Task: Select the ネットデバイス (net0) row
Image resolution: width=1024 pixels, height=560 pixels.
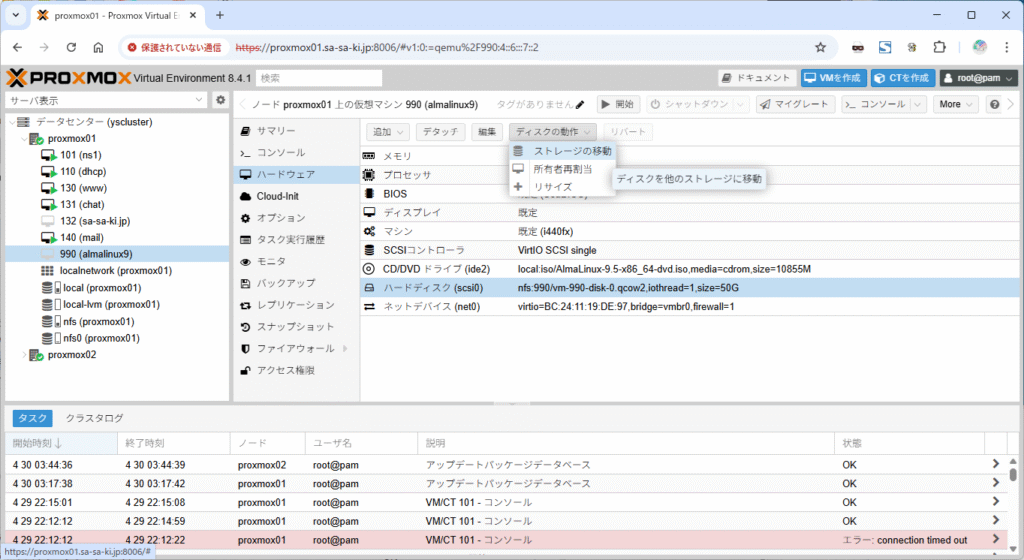Action: [690, 307]
